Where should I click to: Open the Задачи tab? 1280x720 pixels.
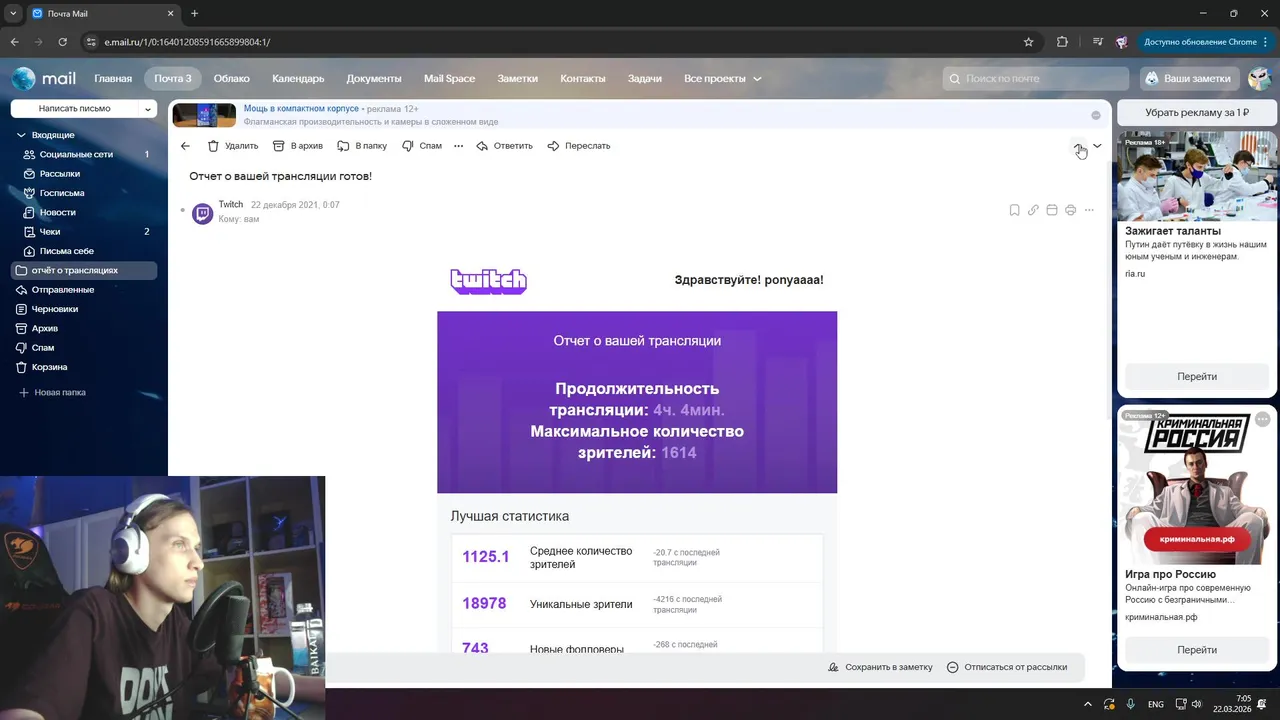(645, 79)
